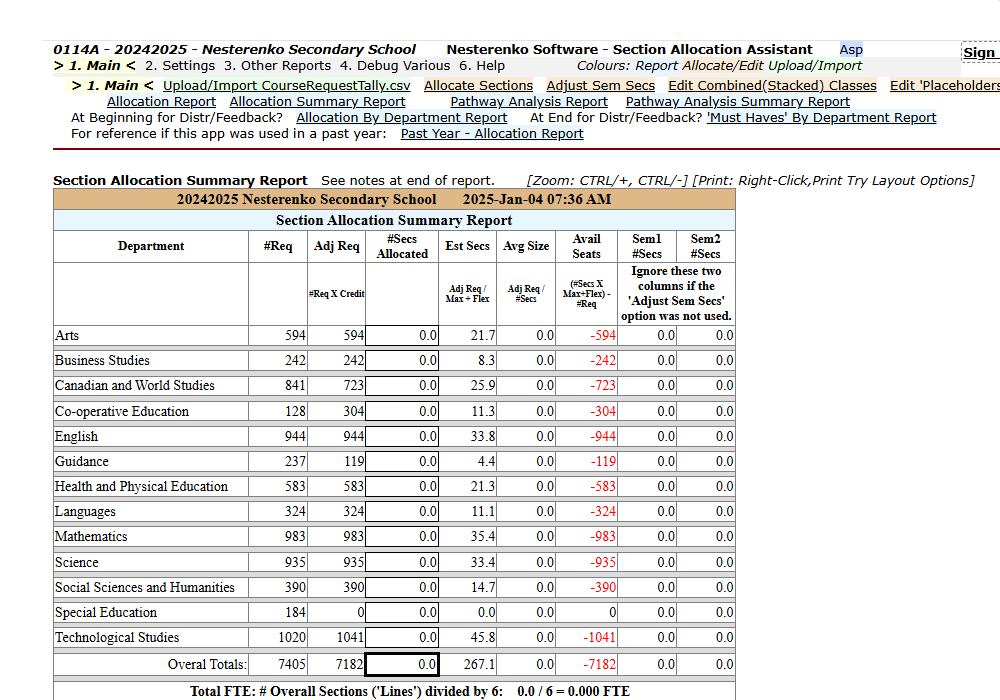The image size is (1000, 700).
Task: Open Allocation By Department Report
Action: pos(401,118)
